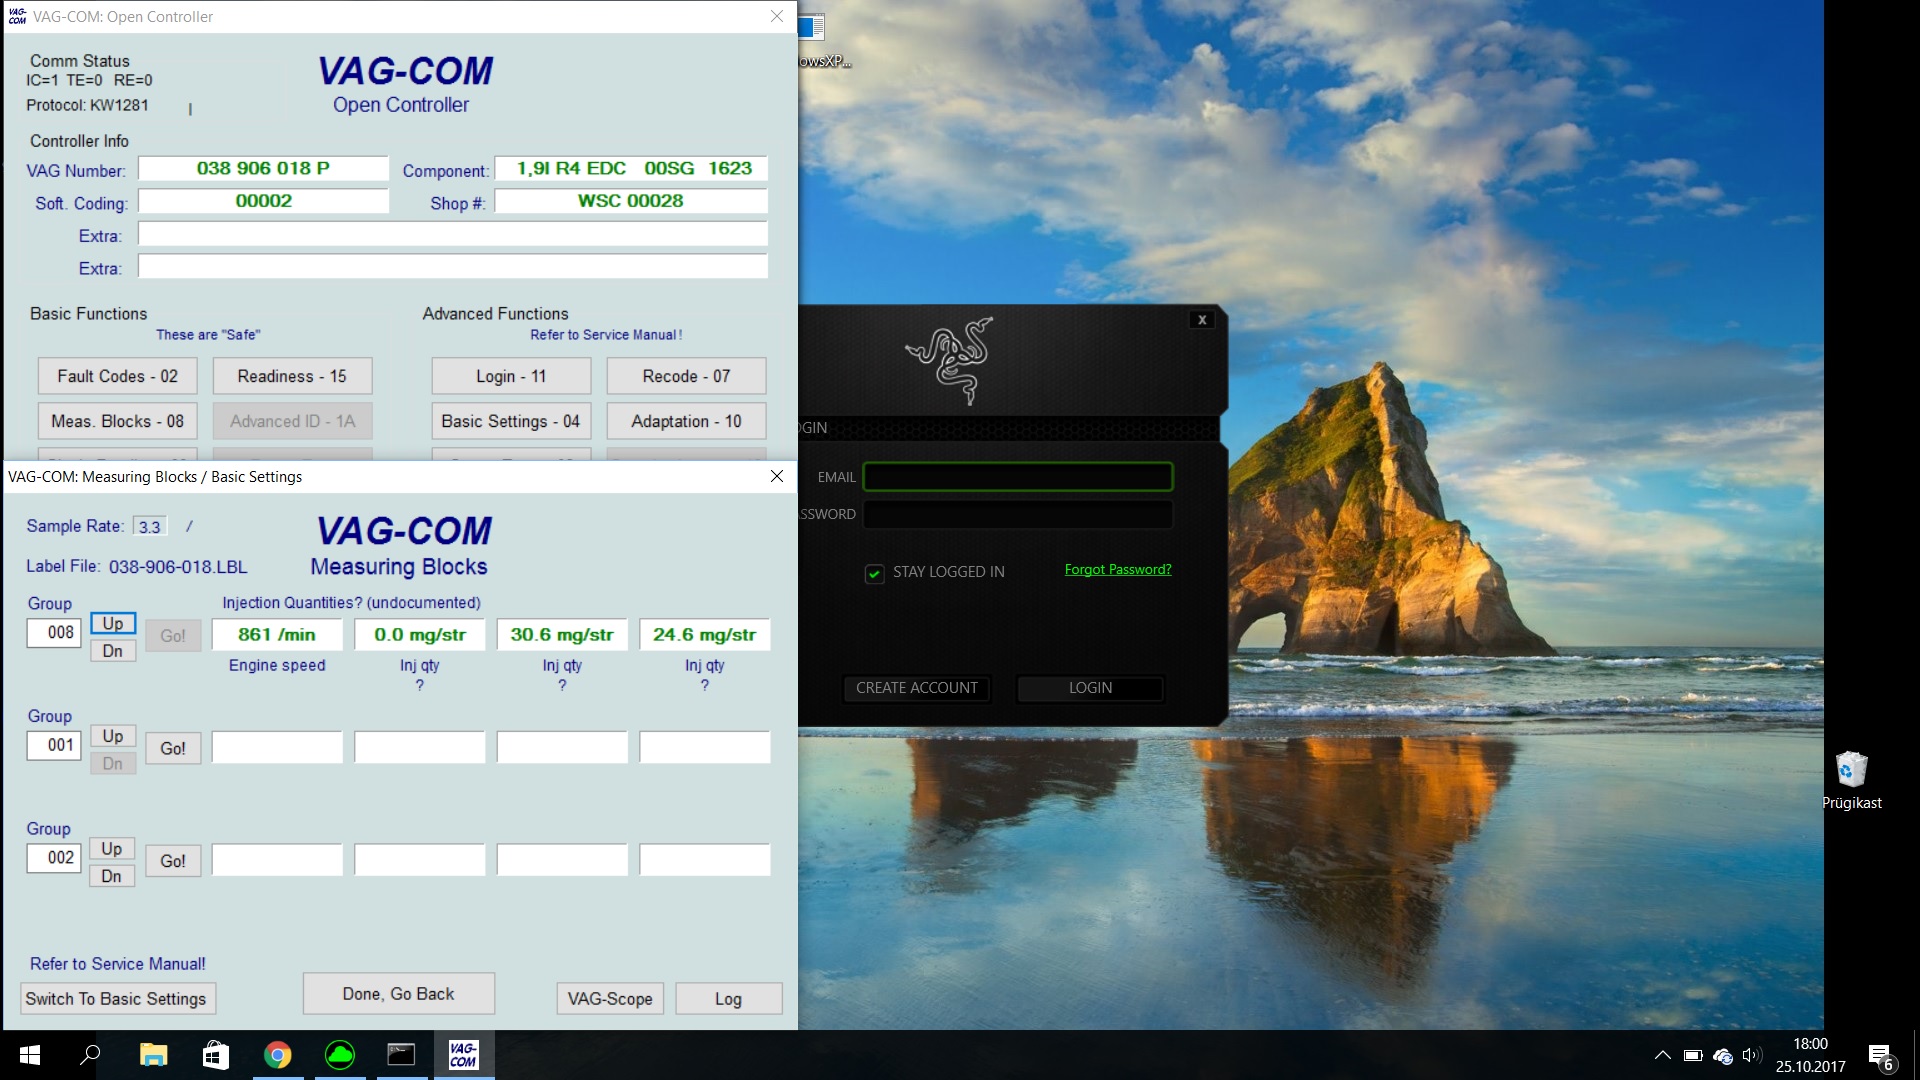Click first Extra field in Controller Info
This screenshot has width=1920, height=1080.
[453, 234]
